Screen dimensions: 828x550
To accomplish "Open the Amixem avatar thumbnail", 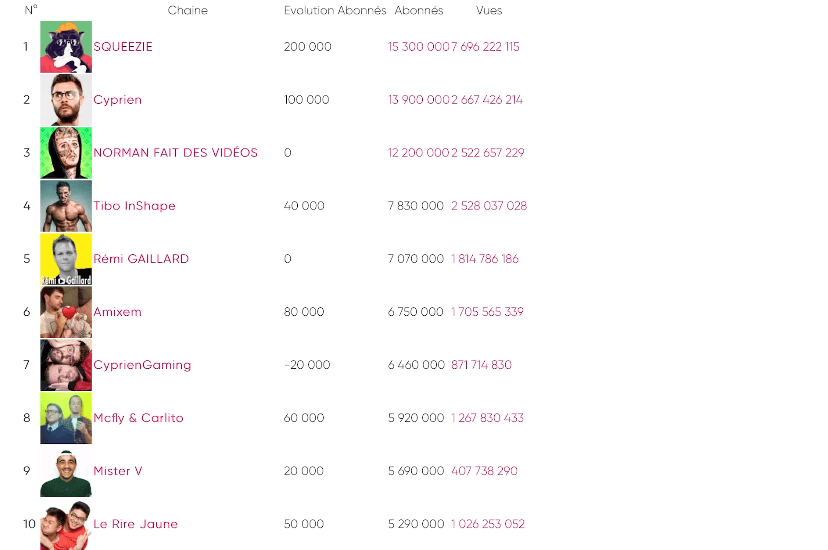I will [x=66, y=312].
